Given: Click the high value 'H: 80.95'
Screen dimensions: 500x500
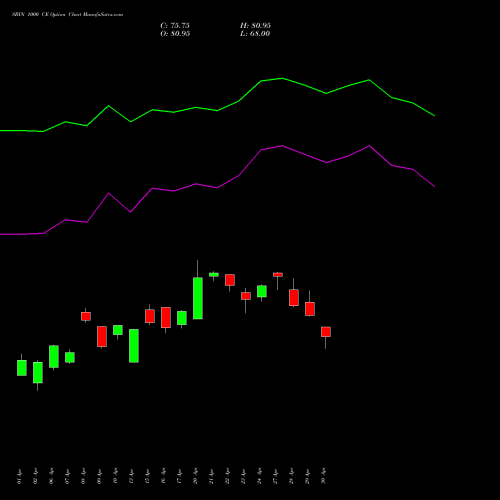Looking at the screenshot, I should tap(255, 26).
